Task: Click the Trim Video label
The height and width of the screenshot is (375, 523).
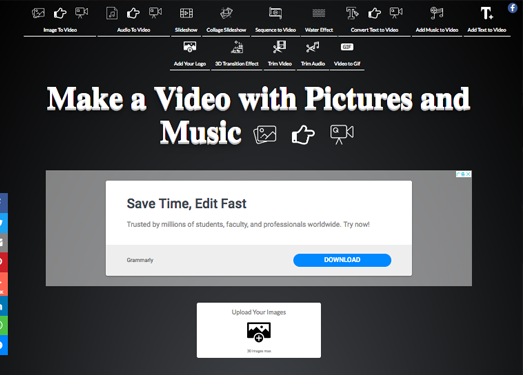Action: pos(280,63)
